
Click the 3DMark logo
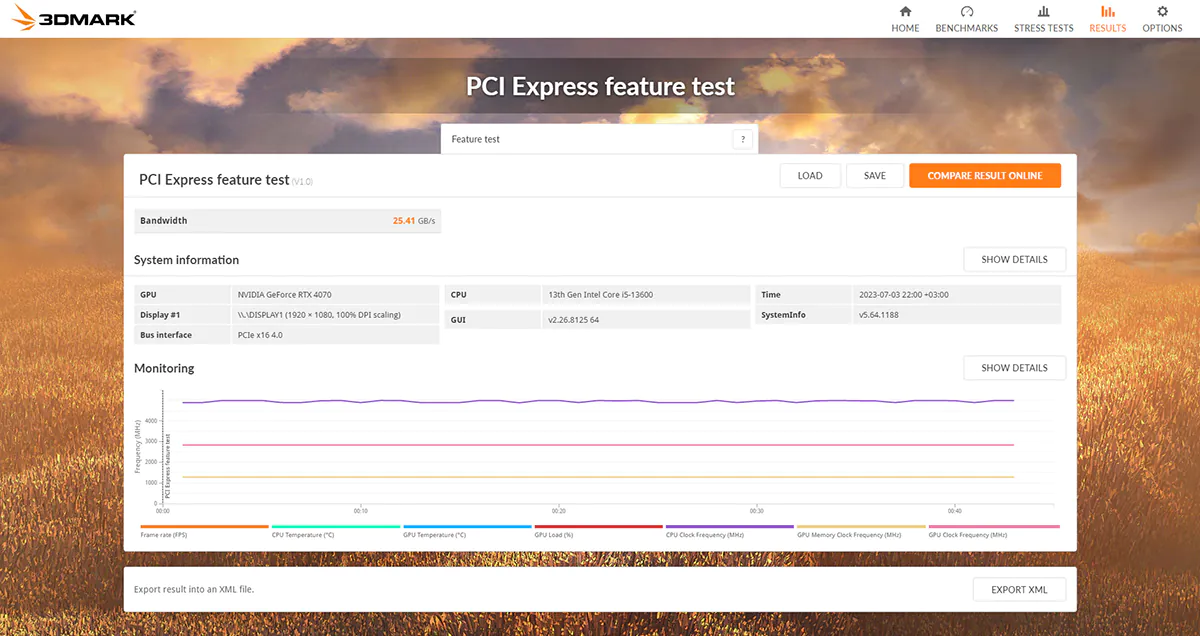74,18
